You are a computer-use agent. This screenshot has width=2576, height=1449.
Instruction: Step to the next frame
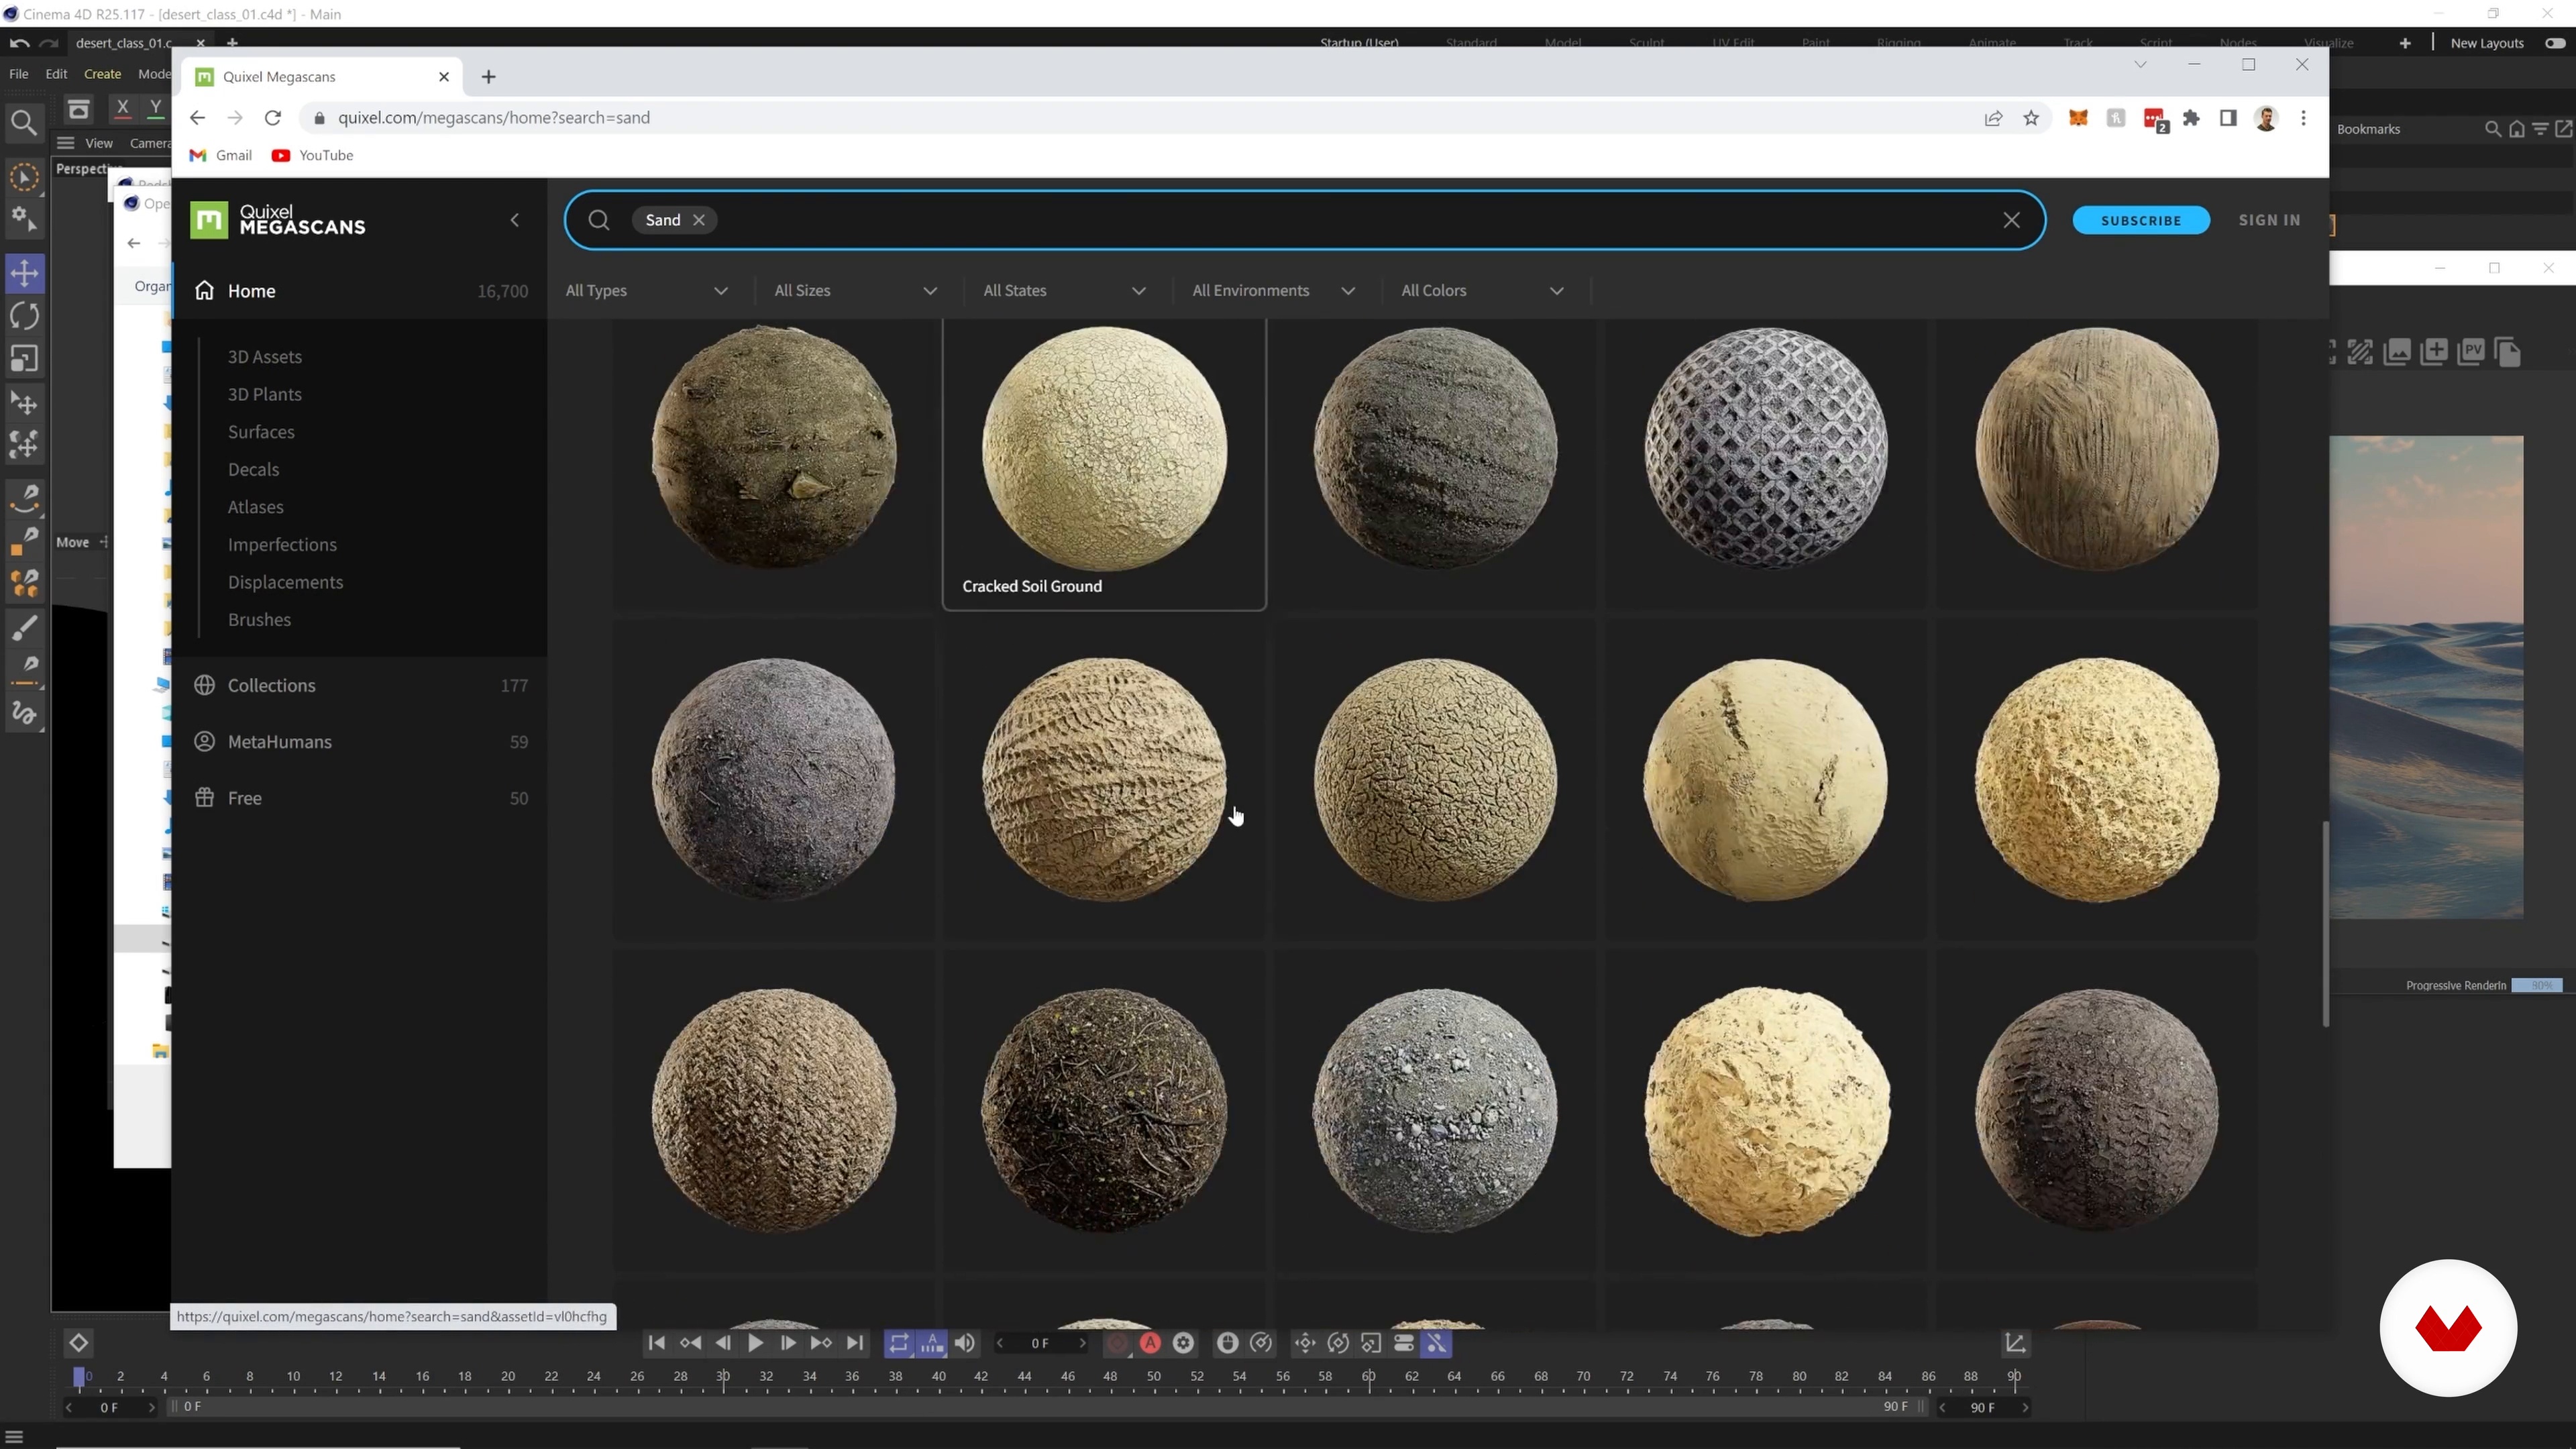click(788, 1343)
